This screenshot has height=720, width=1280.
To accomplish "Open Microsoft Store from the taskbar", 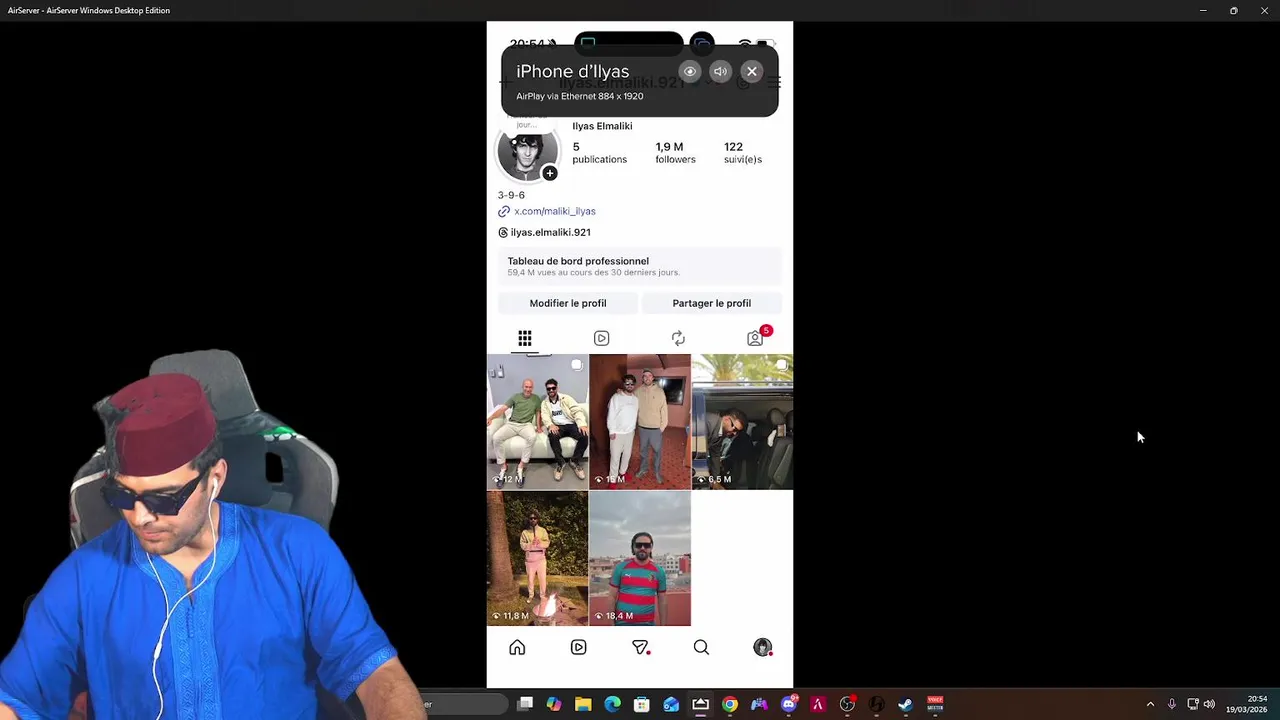I will point(642,704).
